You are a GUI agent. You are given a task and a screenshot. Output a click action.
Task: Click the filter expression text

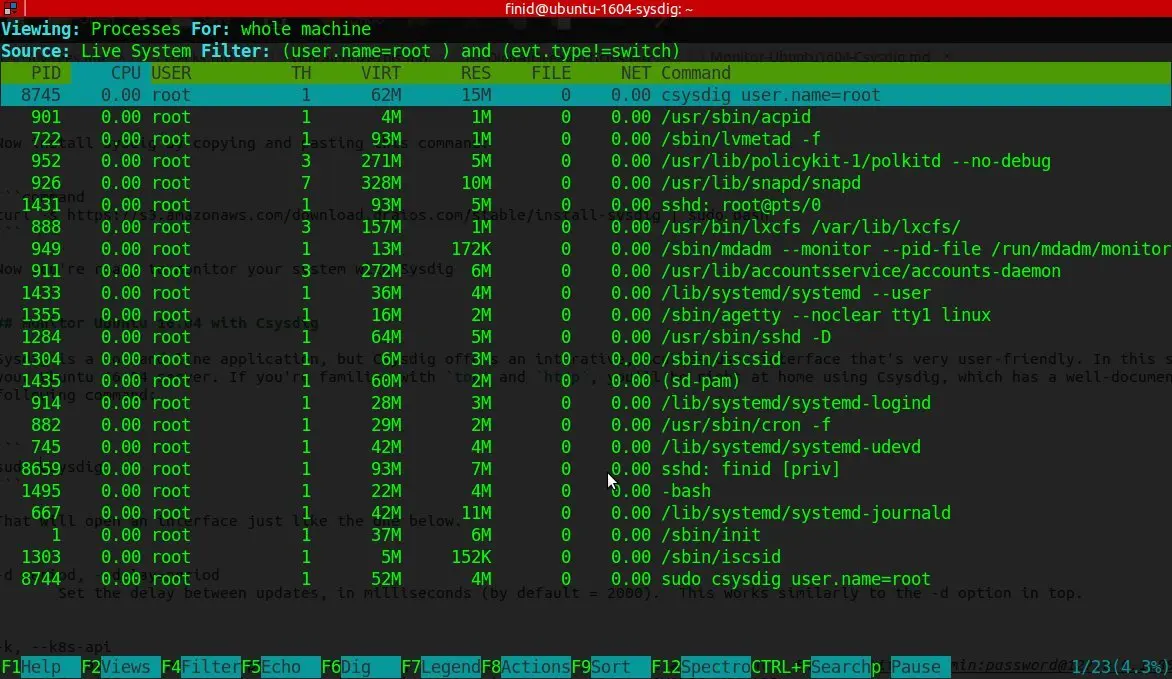point(481,51)
